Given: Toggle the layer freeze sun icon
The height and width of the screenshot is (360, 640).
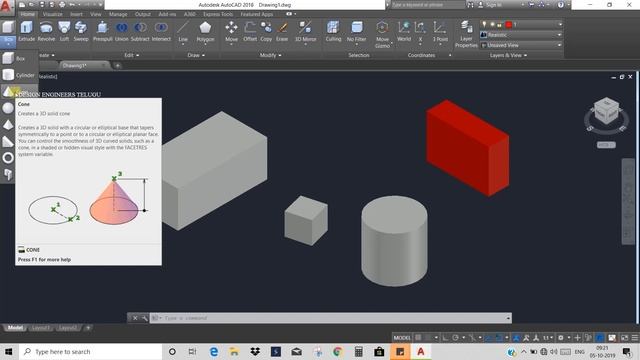Looking at the screenshot, I should [492, 24].
